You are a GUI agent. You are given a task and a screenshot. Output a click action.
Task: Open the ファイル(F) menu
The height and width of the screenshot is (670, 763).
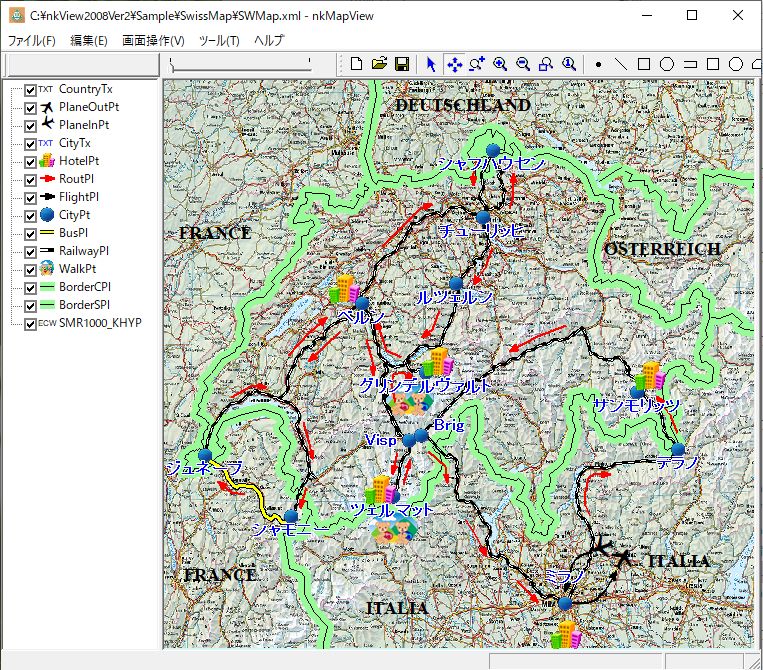[x=32, y=41]
